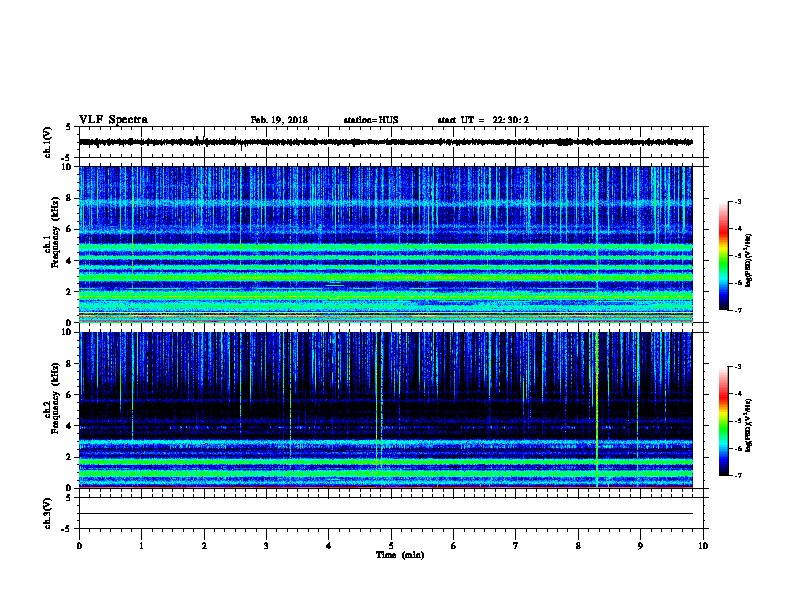Click time axis tick label "0"
The height and width of the screenshot is (612, 792).
tap(79, 546)
